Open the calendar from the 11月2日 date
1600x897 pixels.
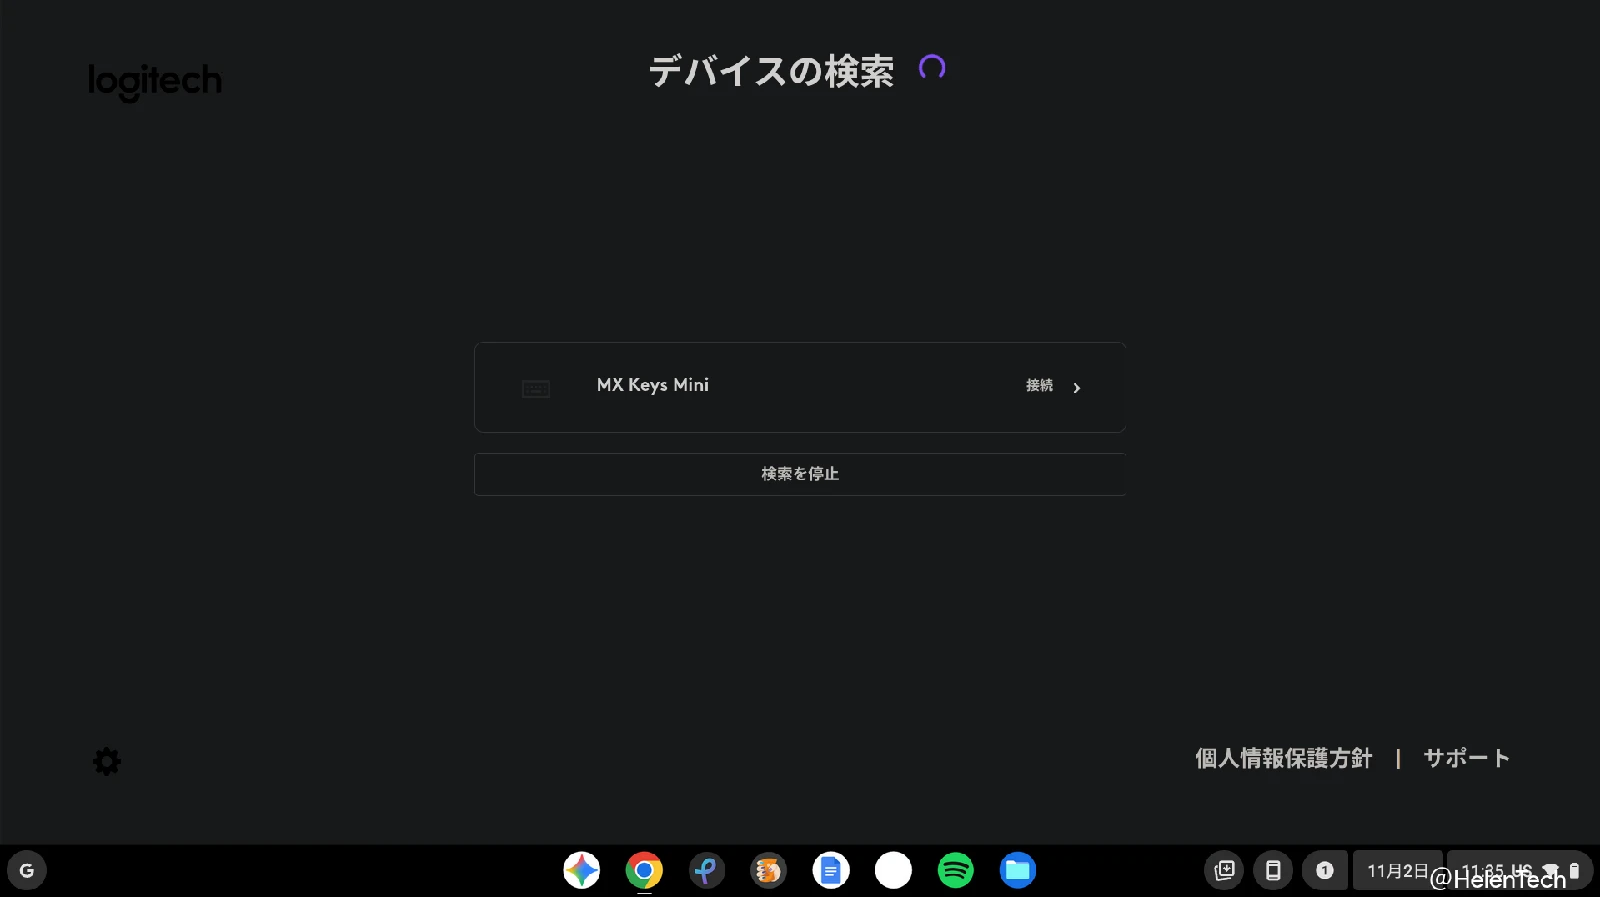pyautogui.click(x=1397, y=870)
